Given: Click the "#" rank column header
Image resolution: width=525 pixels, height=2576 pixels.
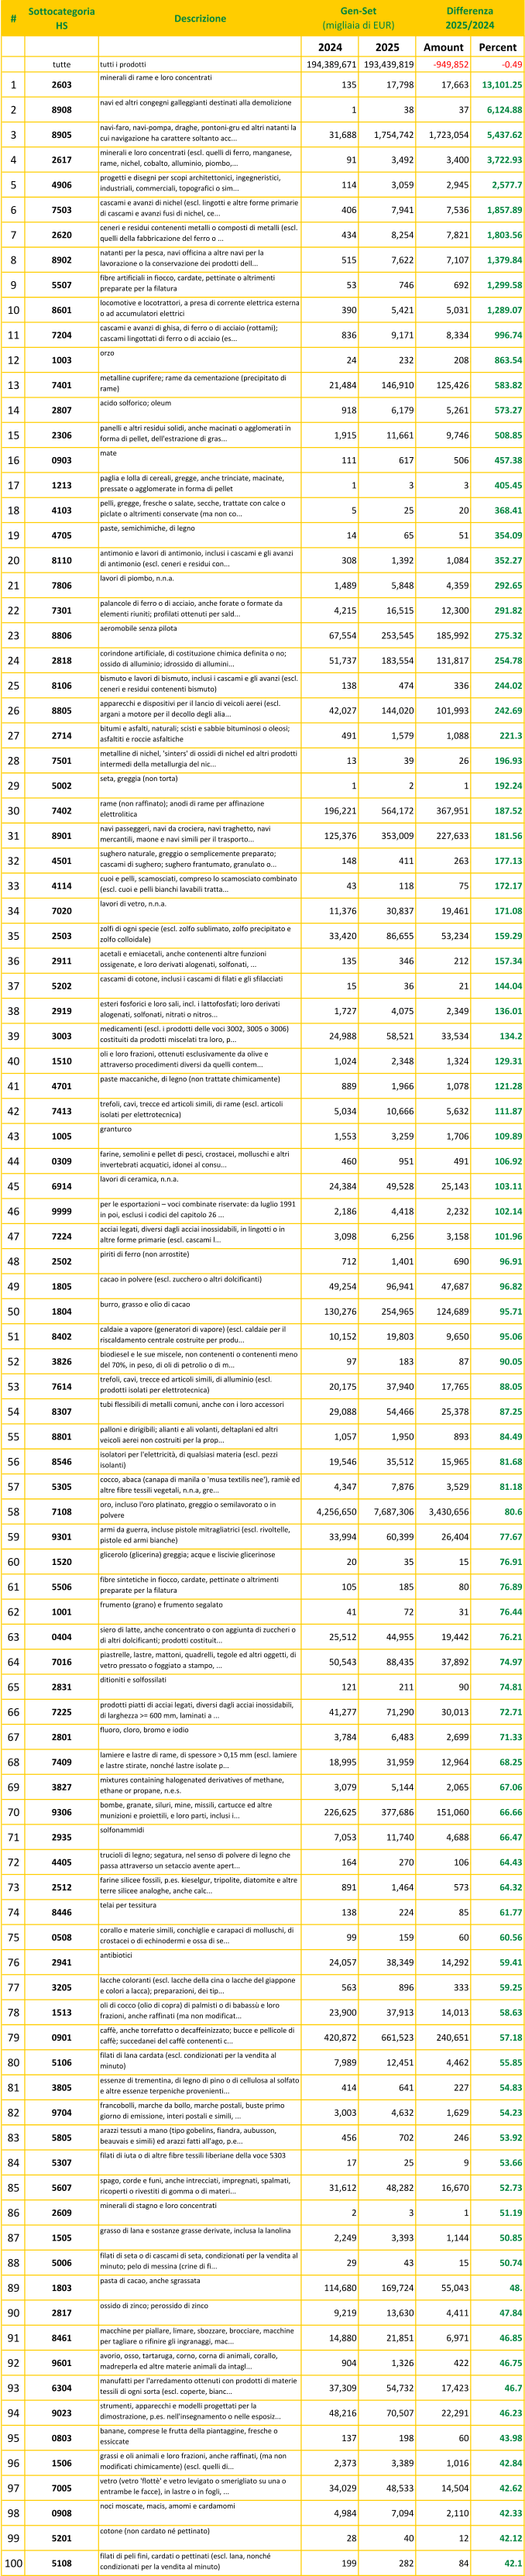Looking at the screenshot, I should (x=13, y=18).
